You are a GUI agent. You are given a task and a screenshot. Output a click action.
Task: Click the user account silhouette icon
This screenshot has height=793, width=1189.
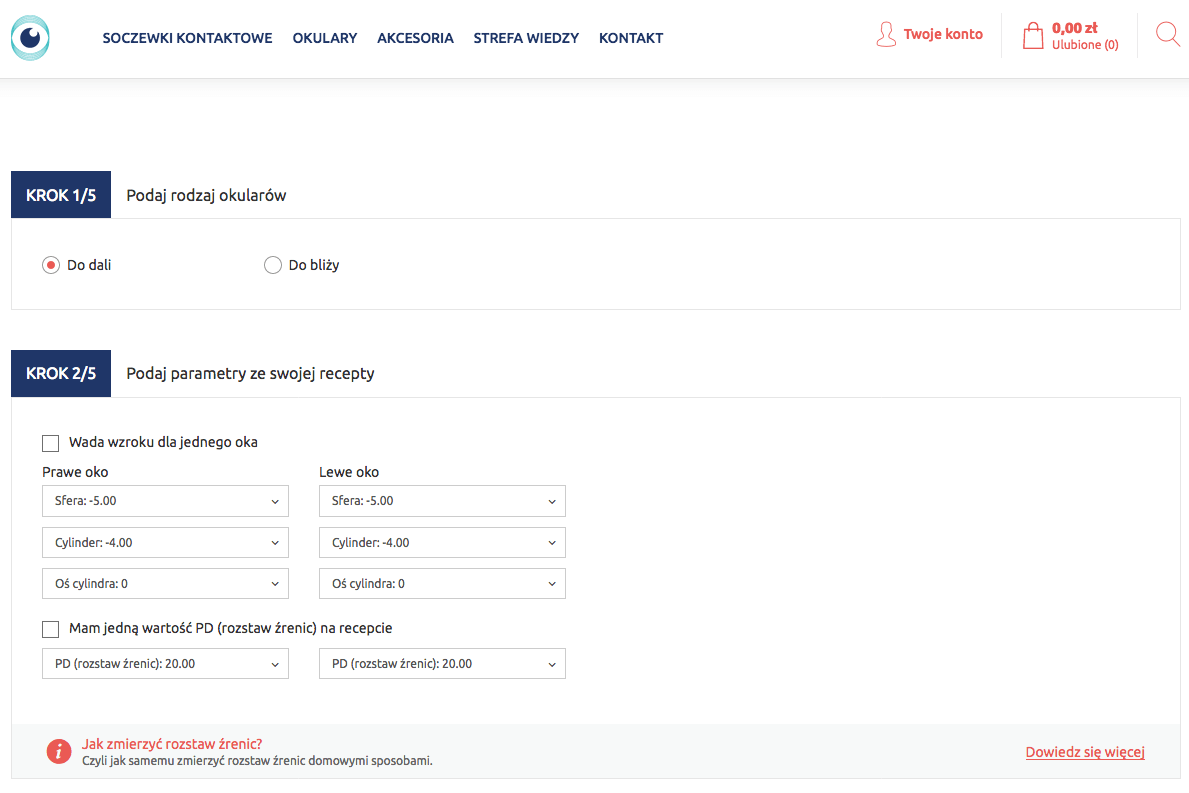pos(885,35)
